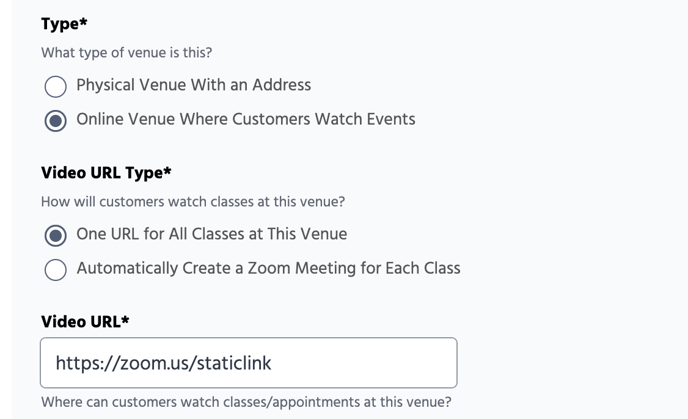Click the 'One URL for All Classes at This Venue' label
Screen dimensions: 688x419
click(211, 234)
